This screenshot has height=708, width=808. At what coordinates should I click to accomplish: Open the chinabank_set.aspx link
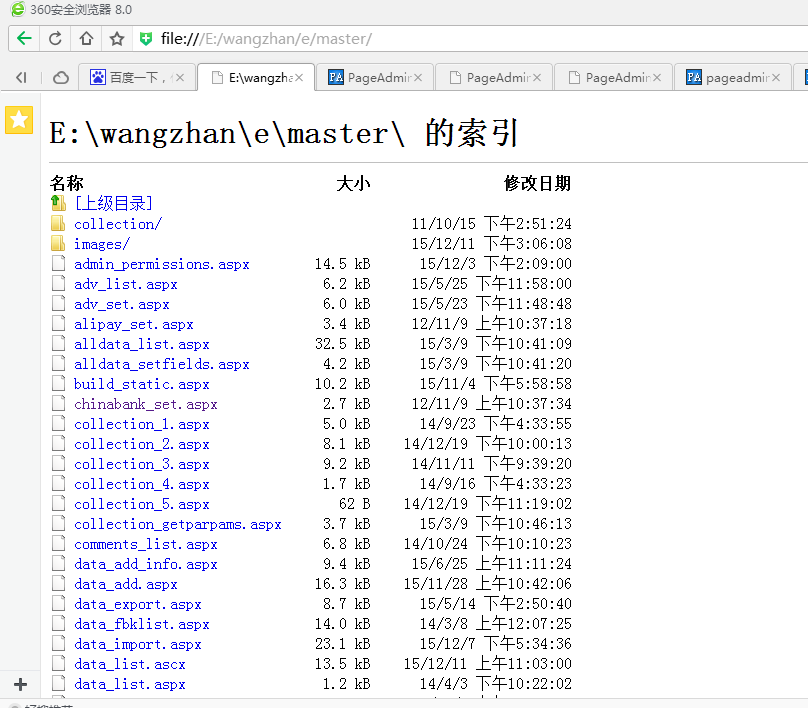pyautogui.click(x=145, y=404)
